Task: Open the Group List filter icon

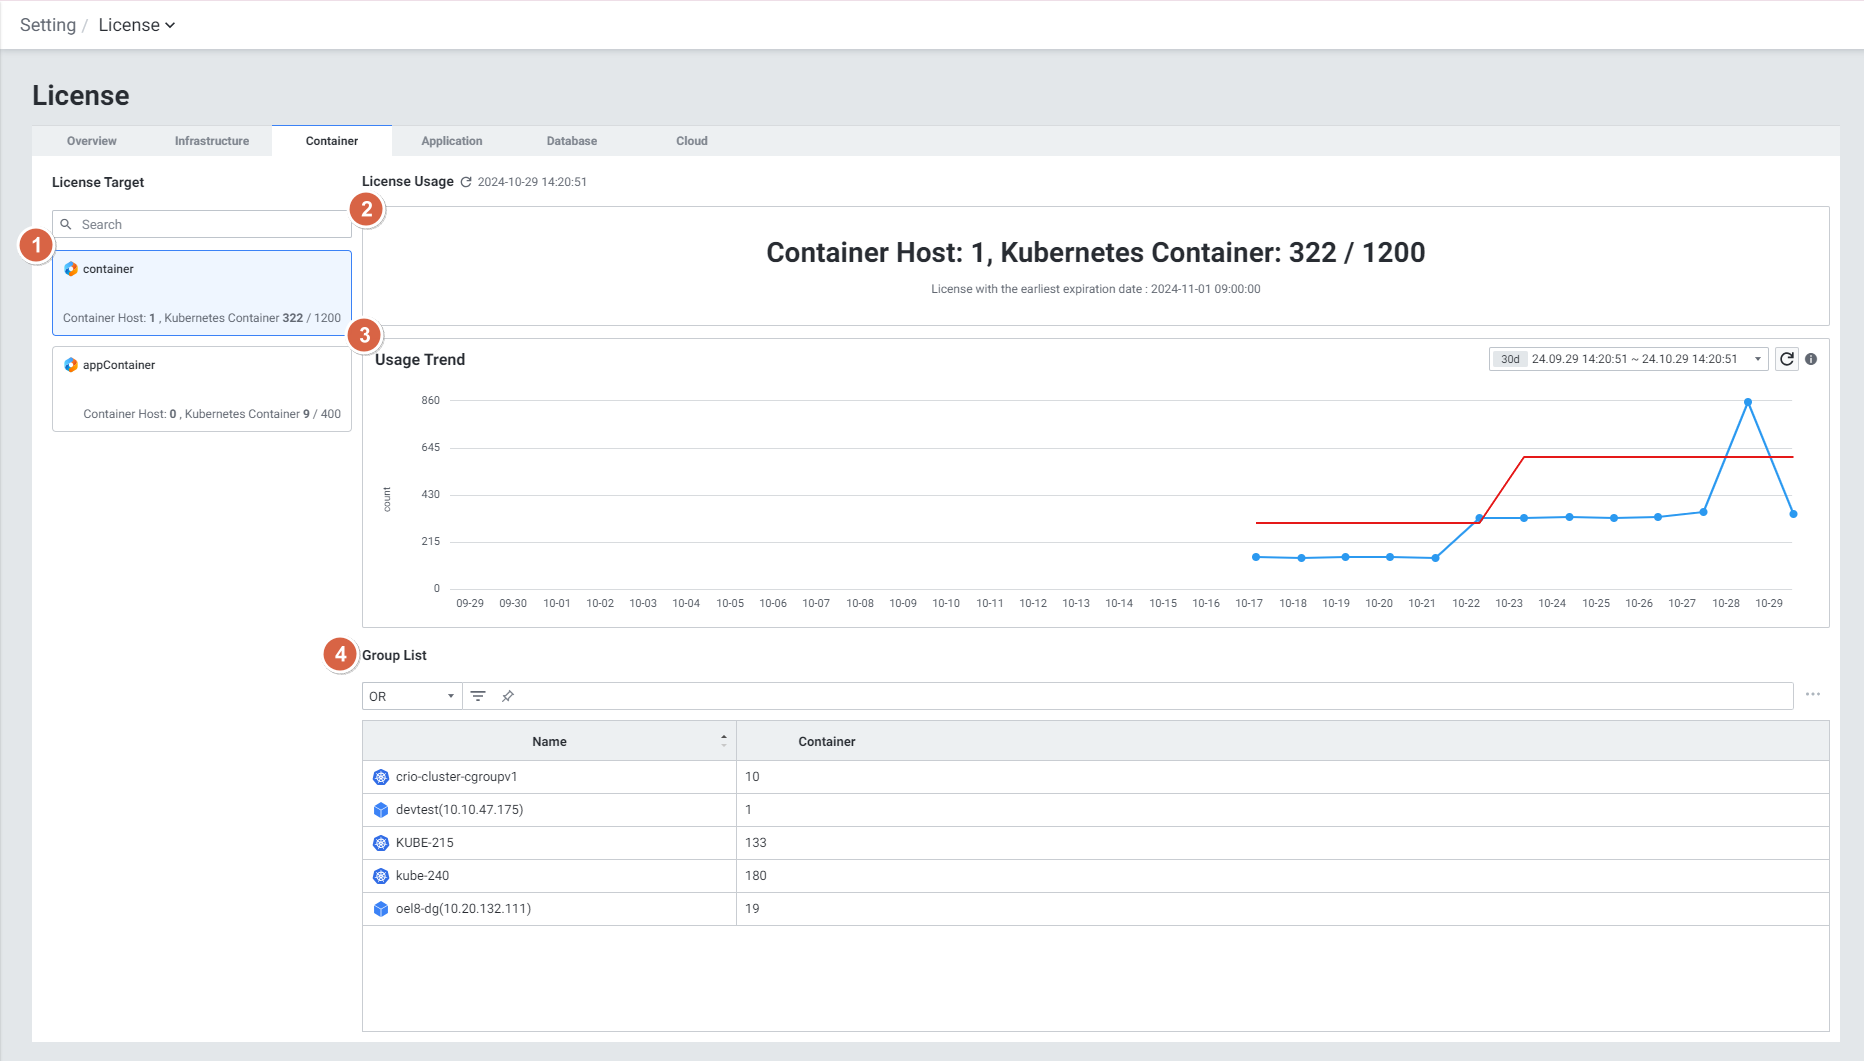Action: coord(478,696)
